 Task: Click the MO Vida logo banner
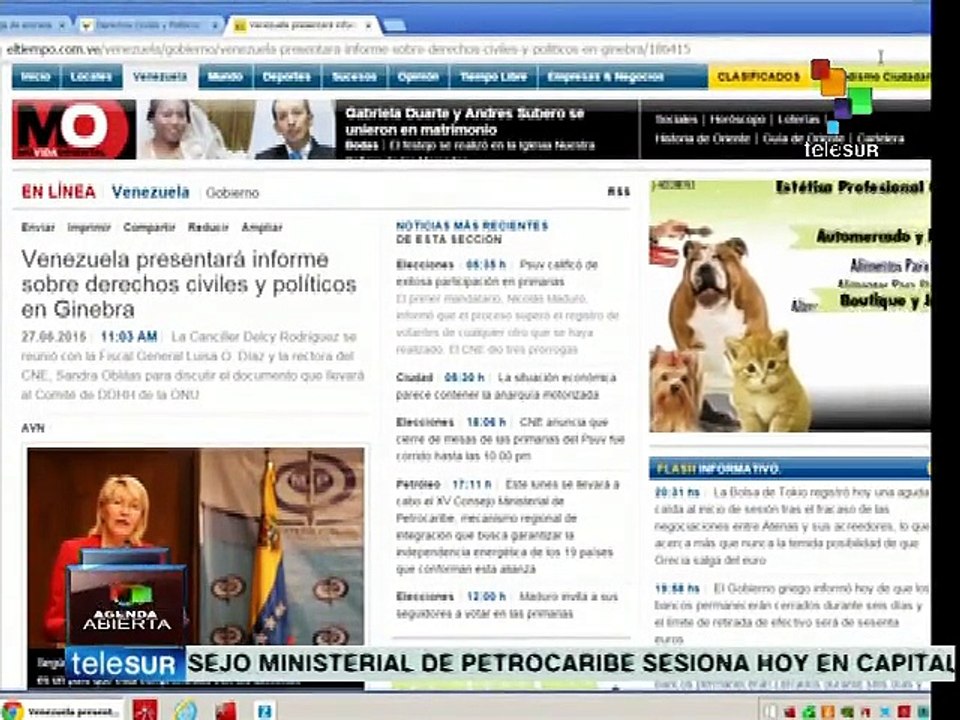(74, 129)
